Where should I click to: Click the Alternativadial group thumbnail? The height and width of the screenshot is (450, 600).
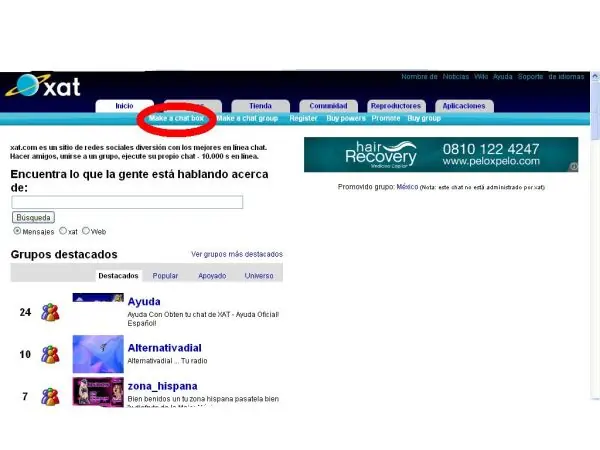(x=98, y=354)
